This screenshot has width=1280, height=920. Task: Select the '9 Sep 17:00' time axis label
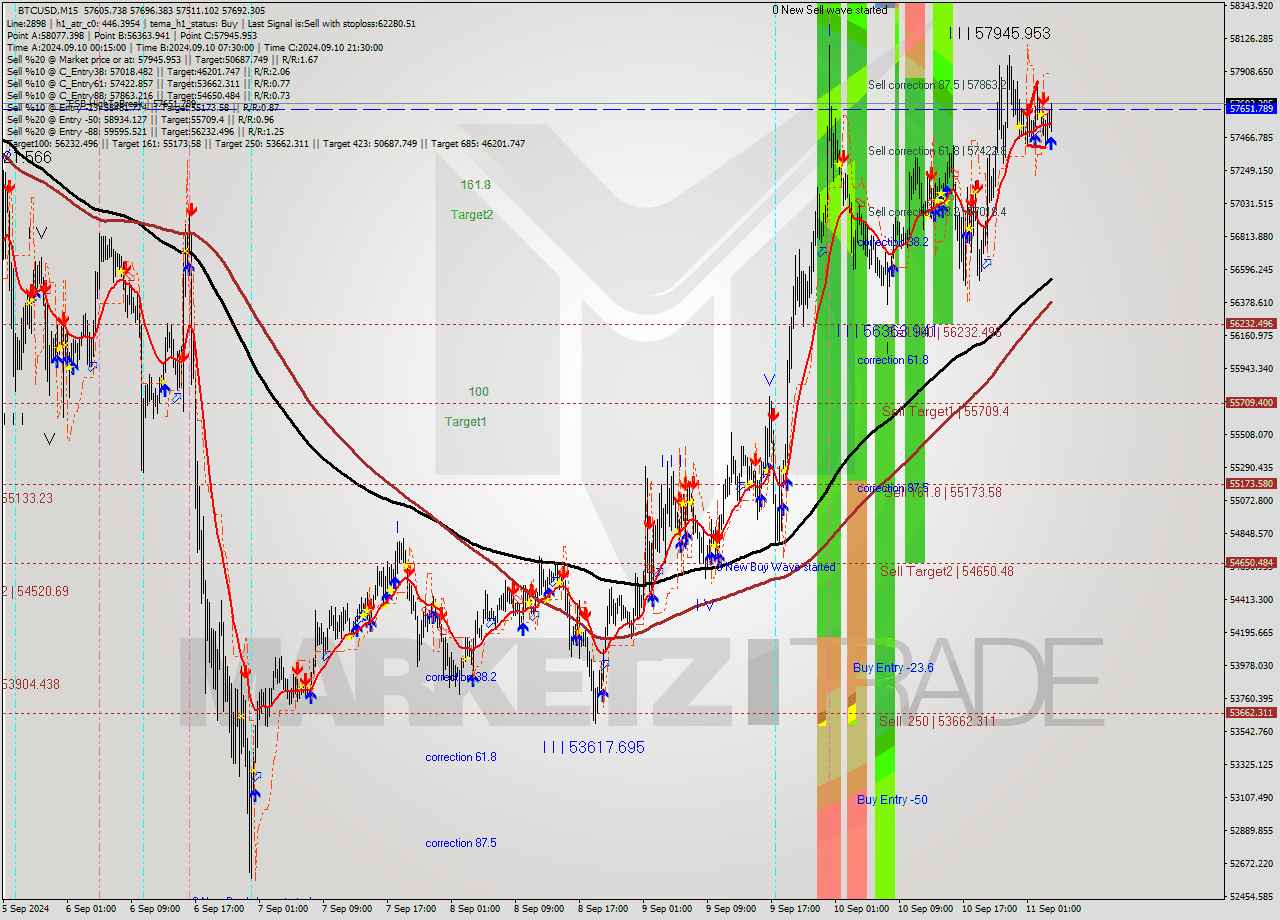click(795, 909)
